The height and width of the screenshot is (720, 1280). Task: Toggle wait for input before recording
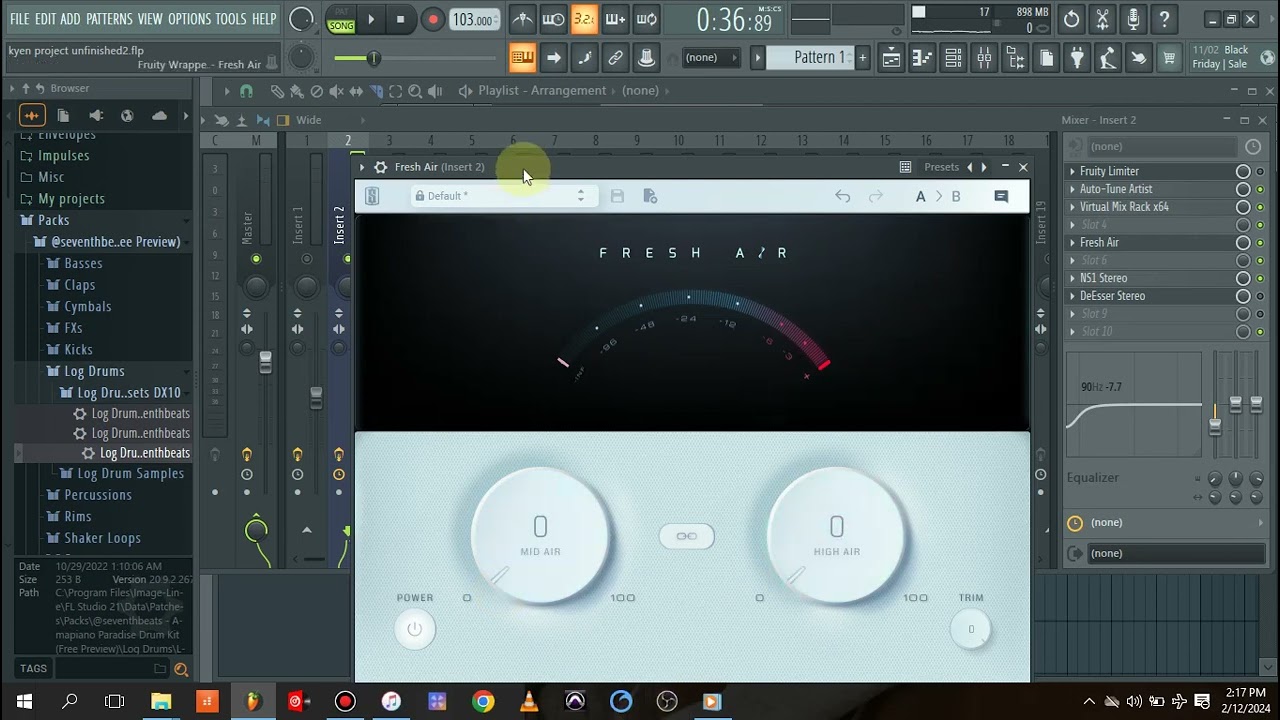tap(553, 19)
